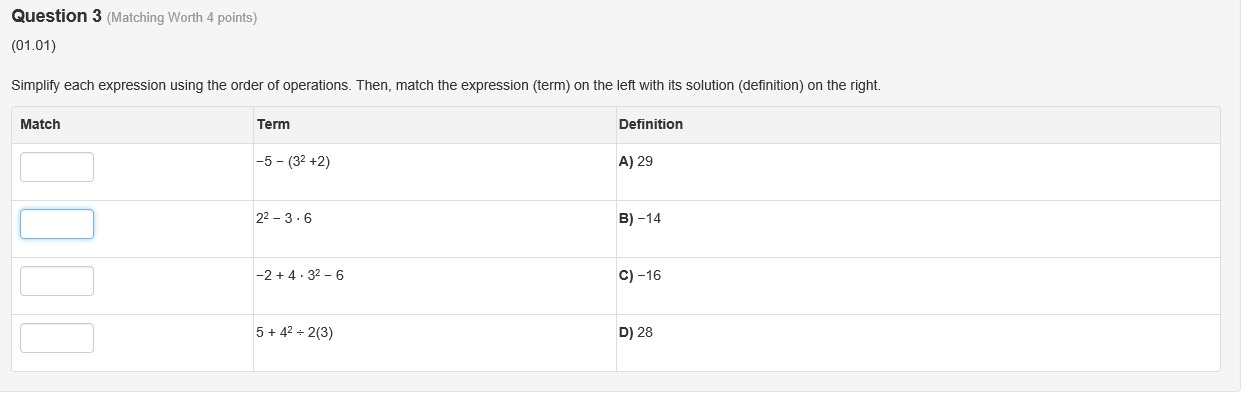Select the expression 5 + 4² ÷ 2(3)

coord(294,332)
